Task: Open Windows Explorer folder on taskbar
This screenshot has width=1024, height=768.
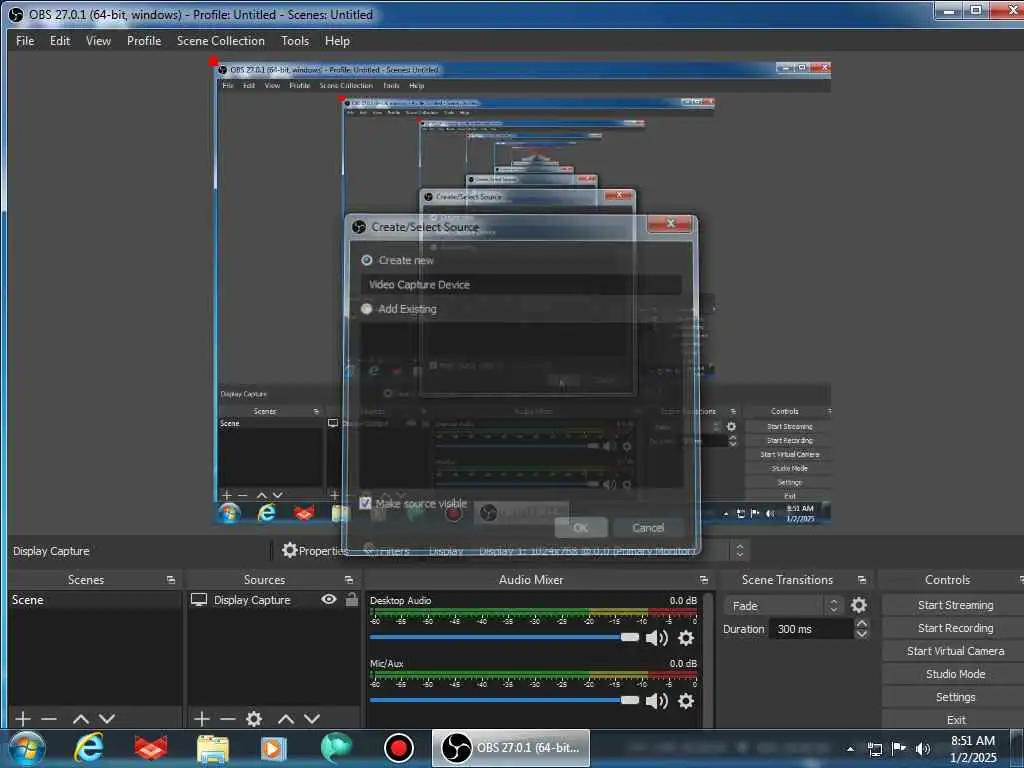Action: coord(213,749)
